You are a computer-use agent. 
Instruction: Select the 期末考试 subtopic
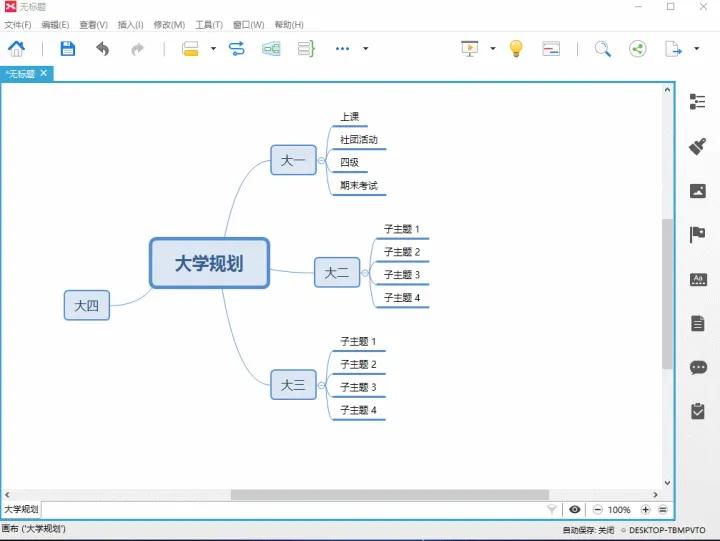(359, 186)
